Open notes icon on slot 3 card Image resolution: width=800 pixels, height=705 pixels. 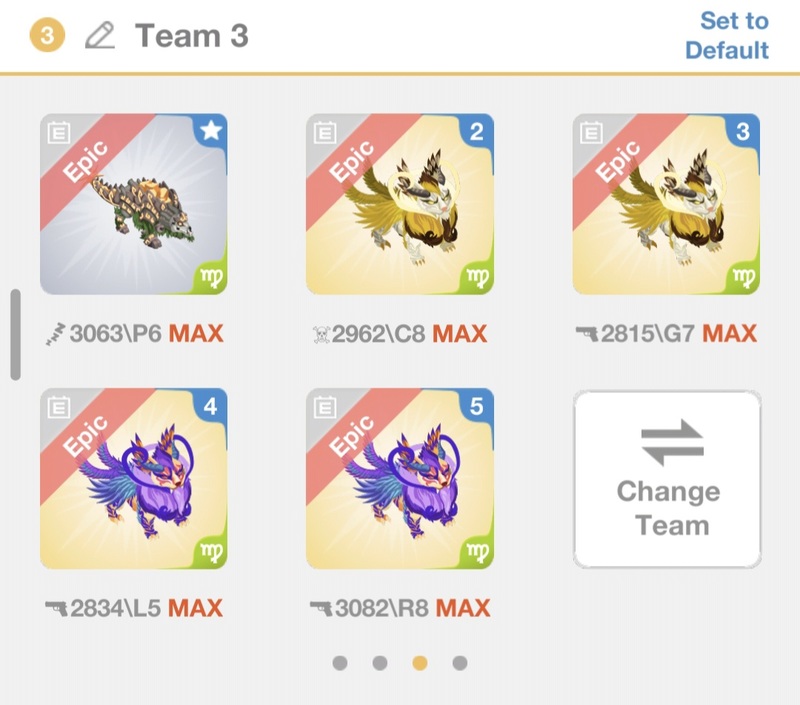pos(591,132)
